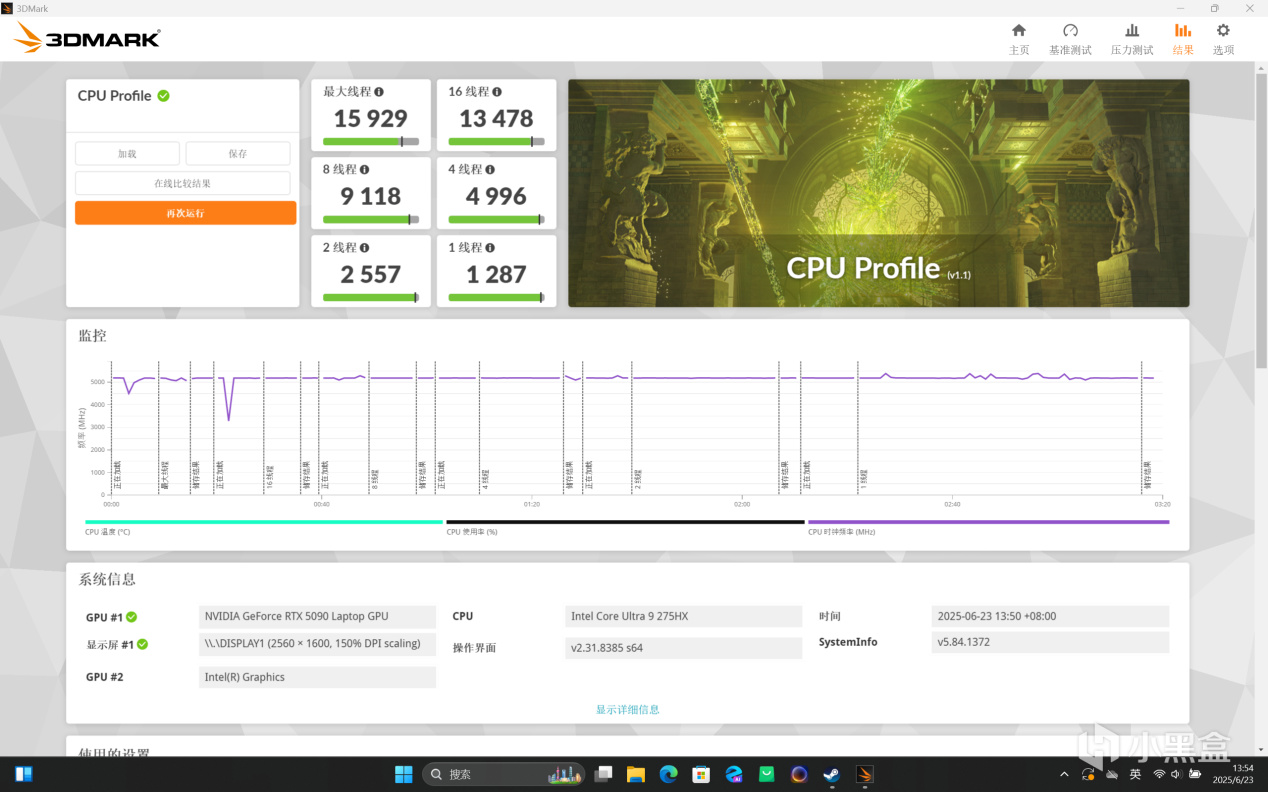
Task: Click info icon beside 1 线程
Action: 490,248
